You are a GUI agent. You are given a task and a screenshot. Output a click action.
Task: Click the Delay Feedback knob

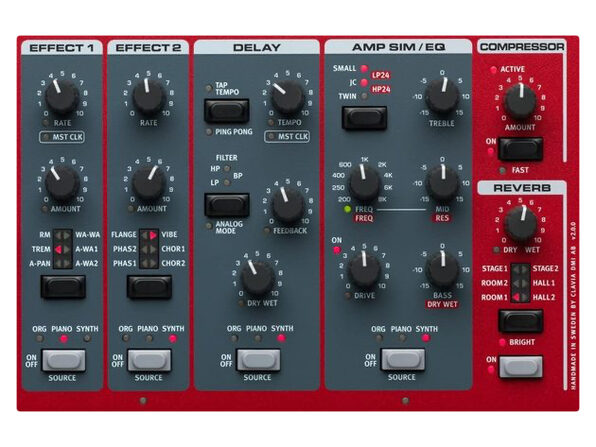[288, 206]
